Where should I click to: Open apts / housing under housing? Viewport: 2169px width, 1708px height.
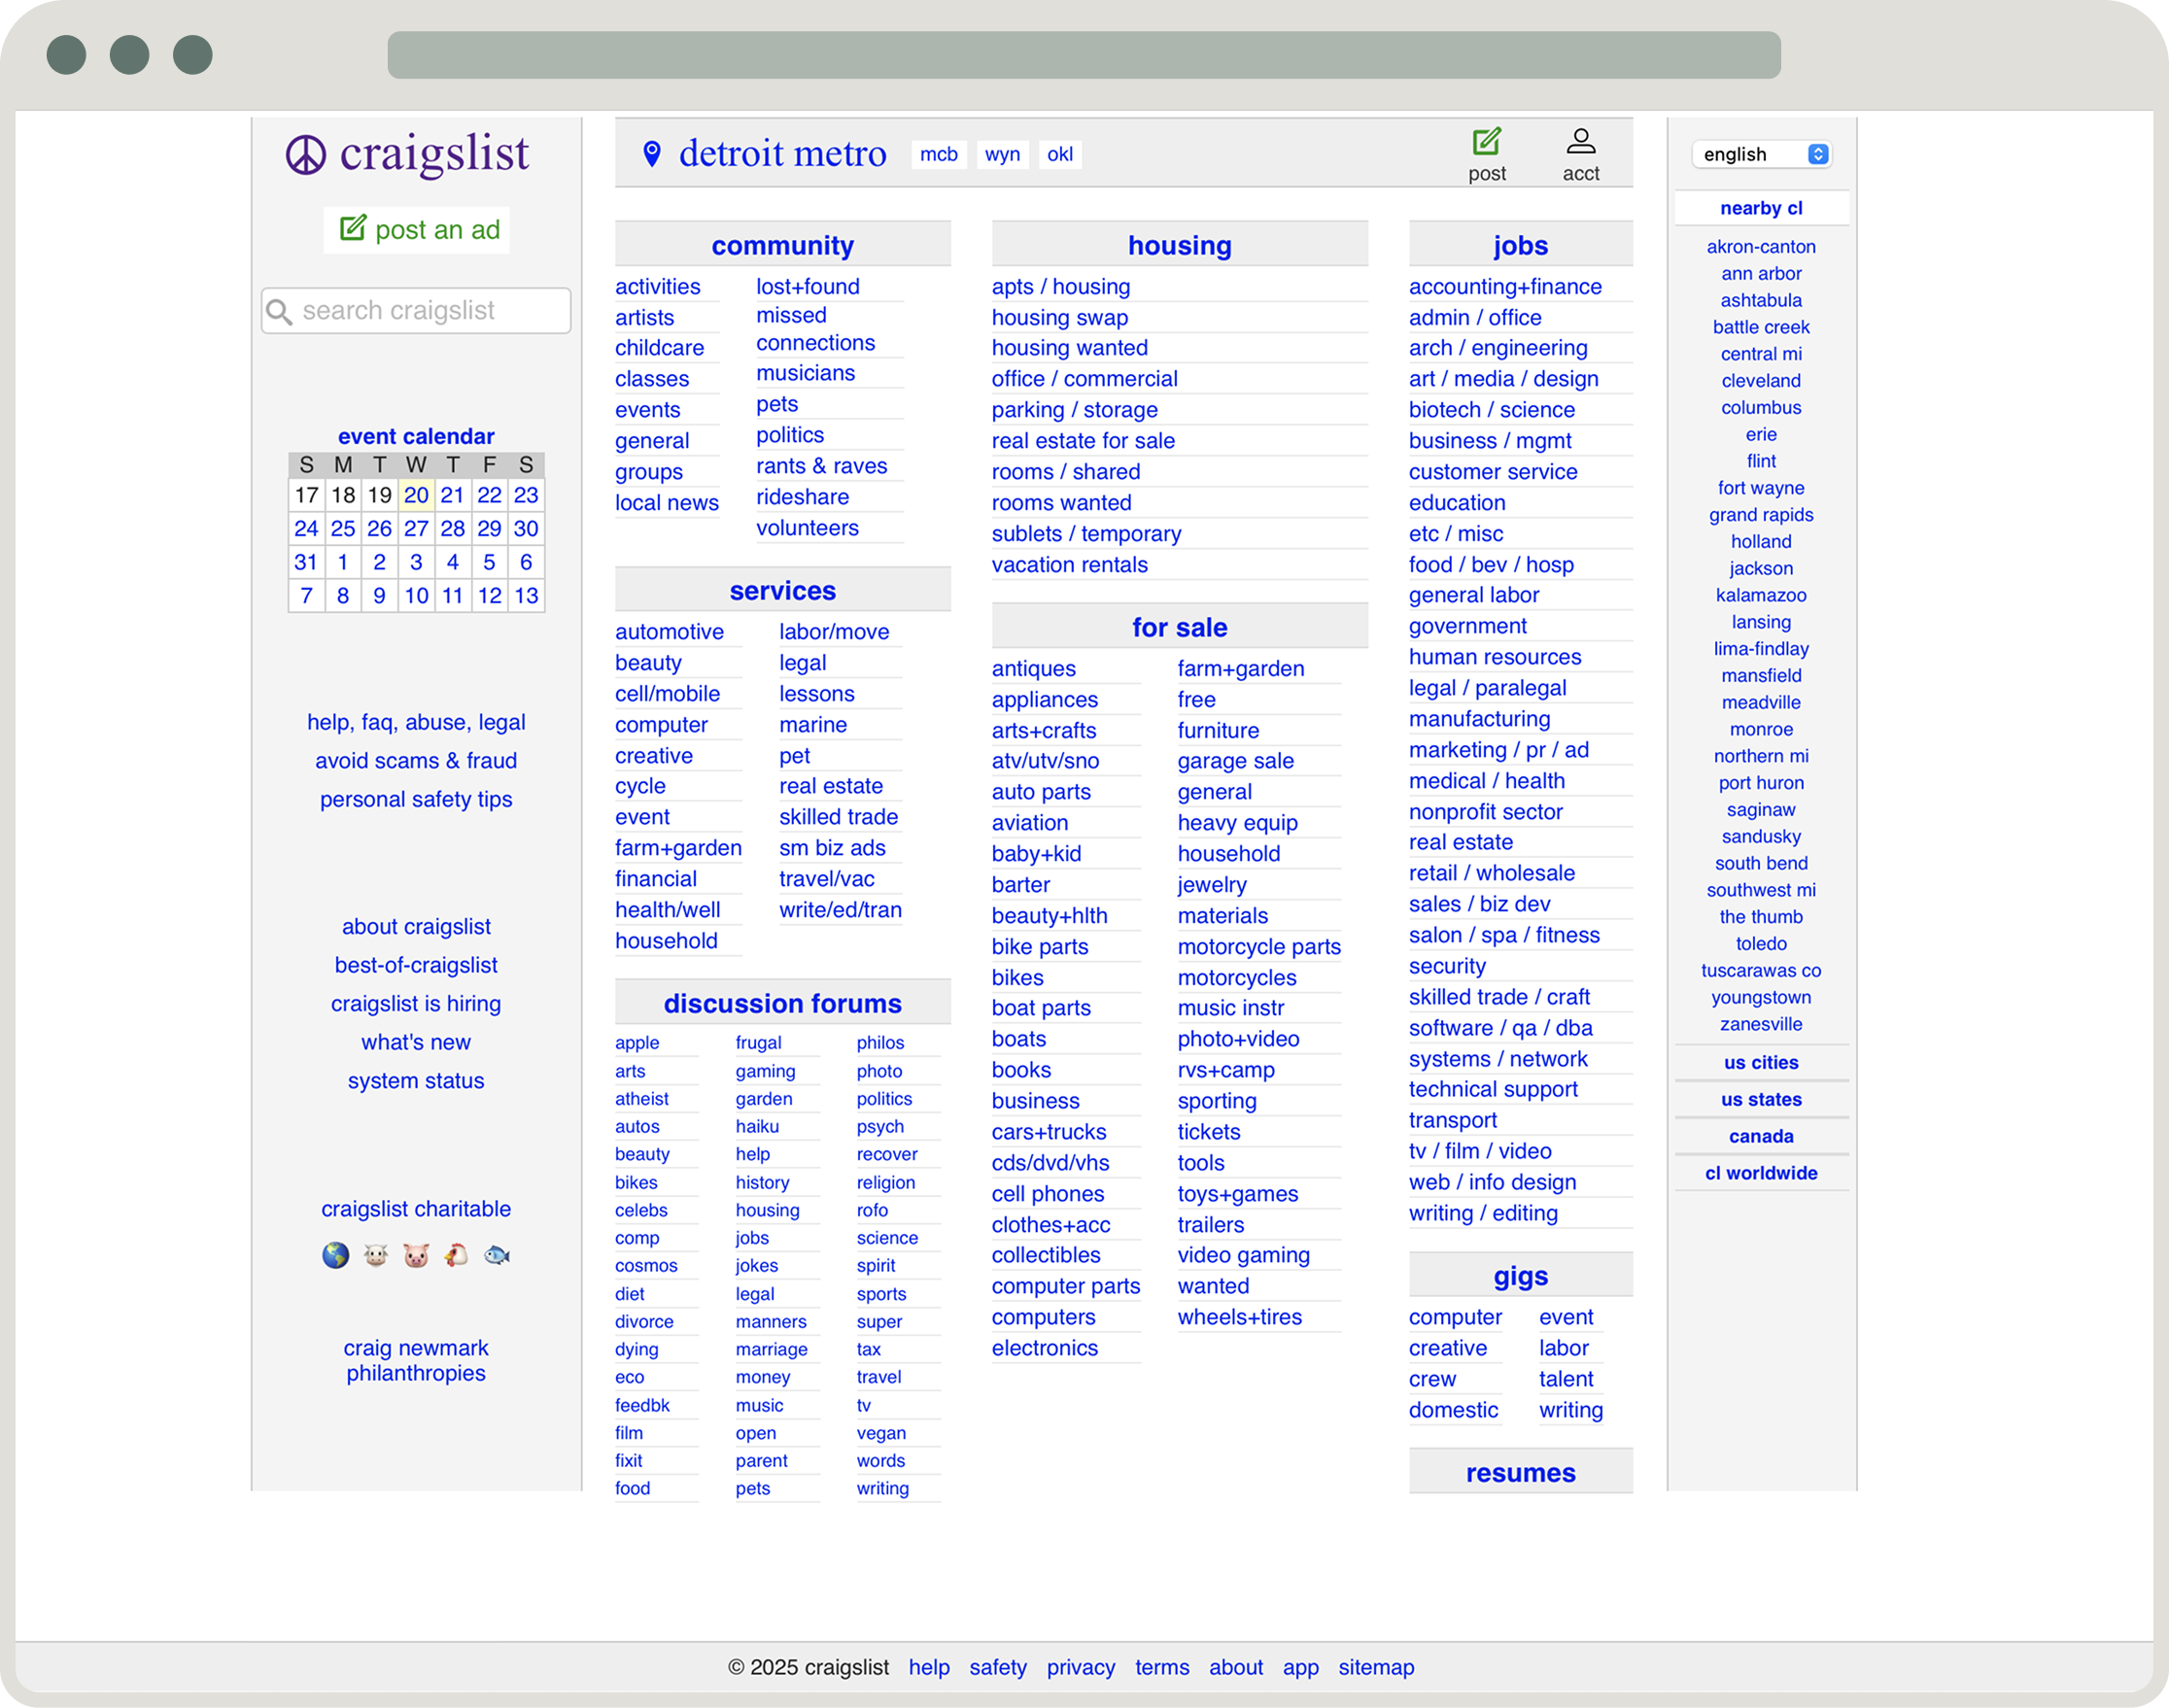coord(1061,286)
